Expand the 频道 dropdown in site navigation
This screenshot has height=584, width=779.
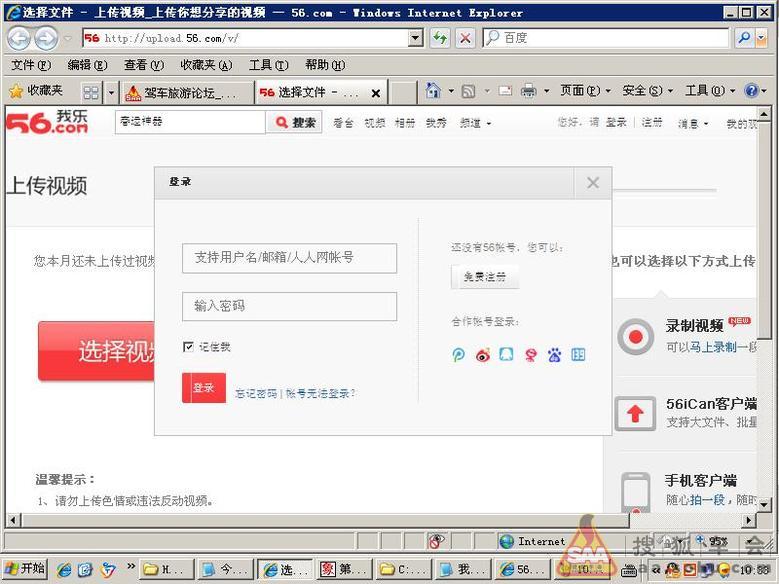474,123
